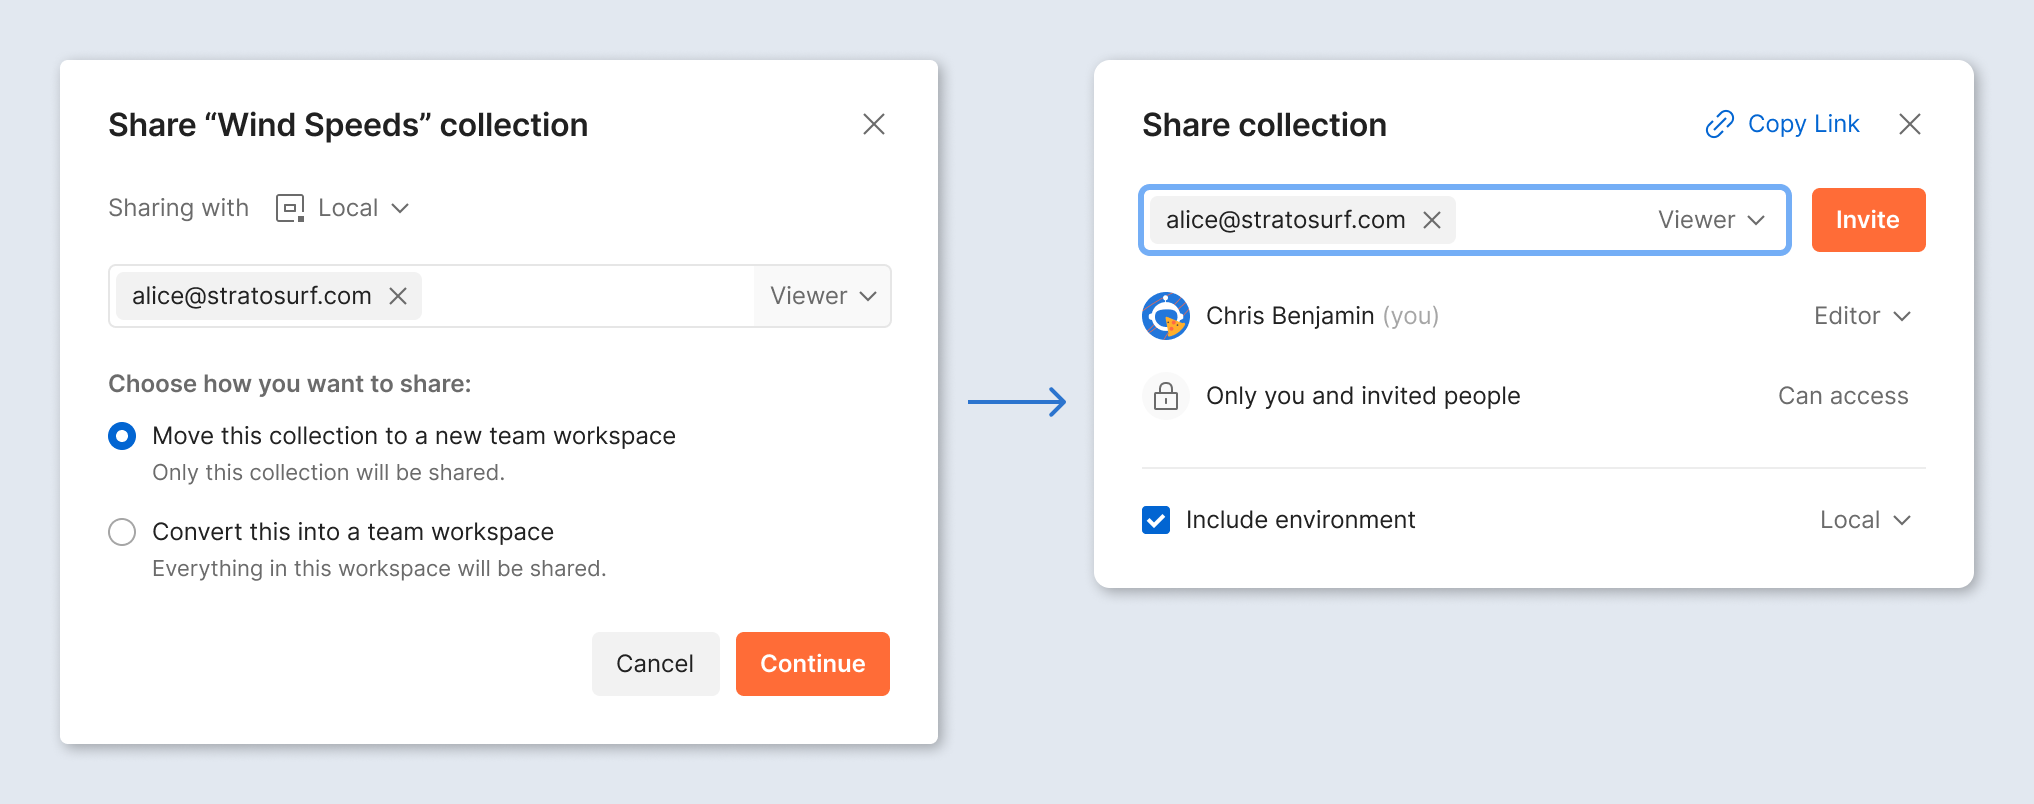Click the workspace icon beside Local

coord(290,208)
